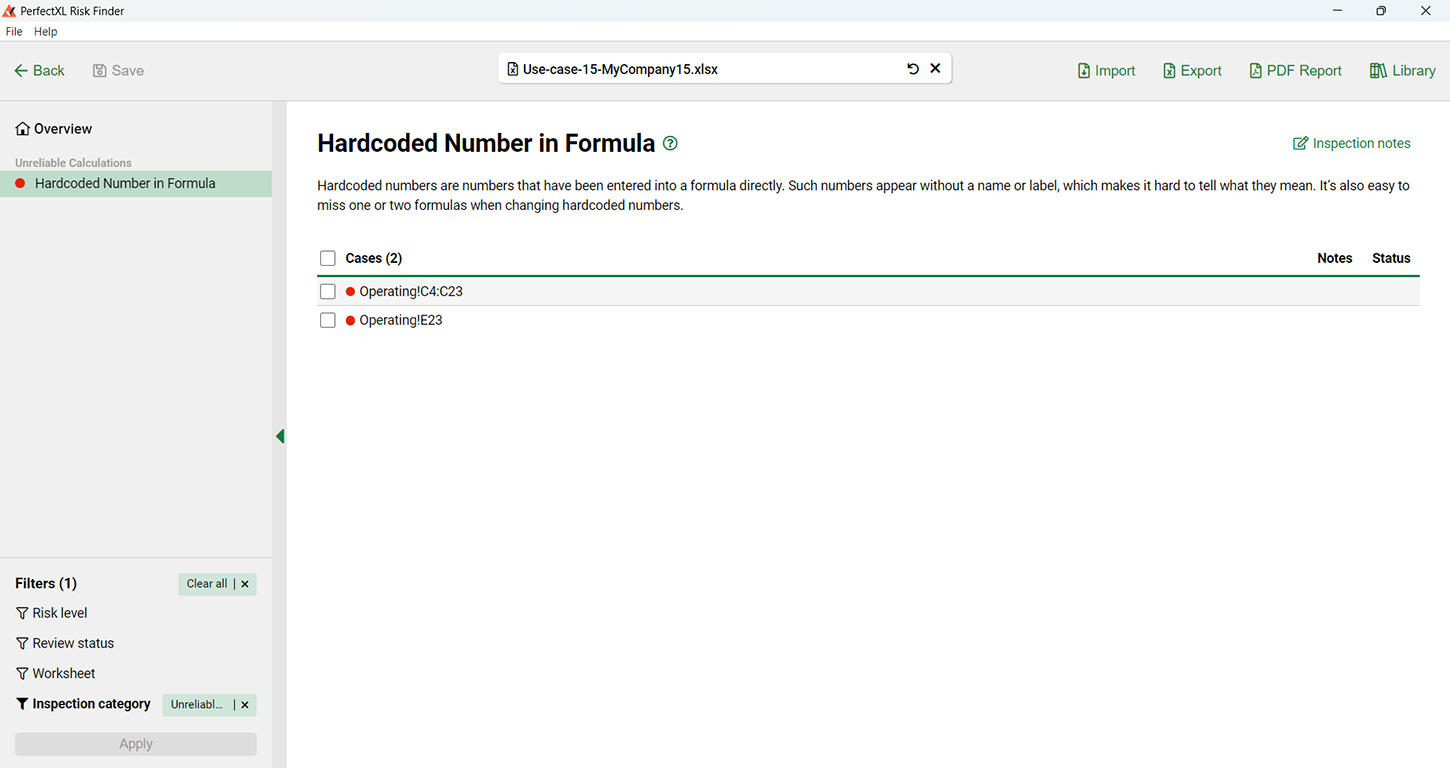Screen dimensions: 1450x768
Task: Collapse the sidebar with the green arrow
Action: click(280, 436)
